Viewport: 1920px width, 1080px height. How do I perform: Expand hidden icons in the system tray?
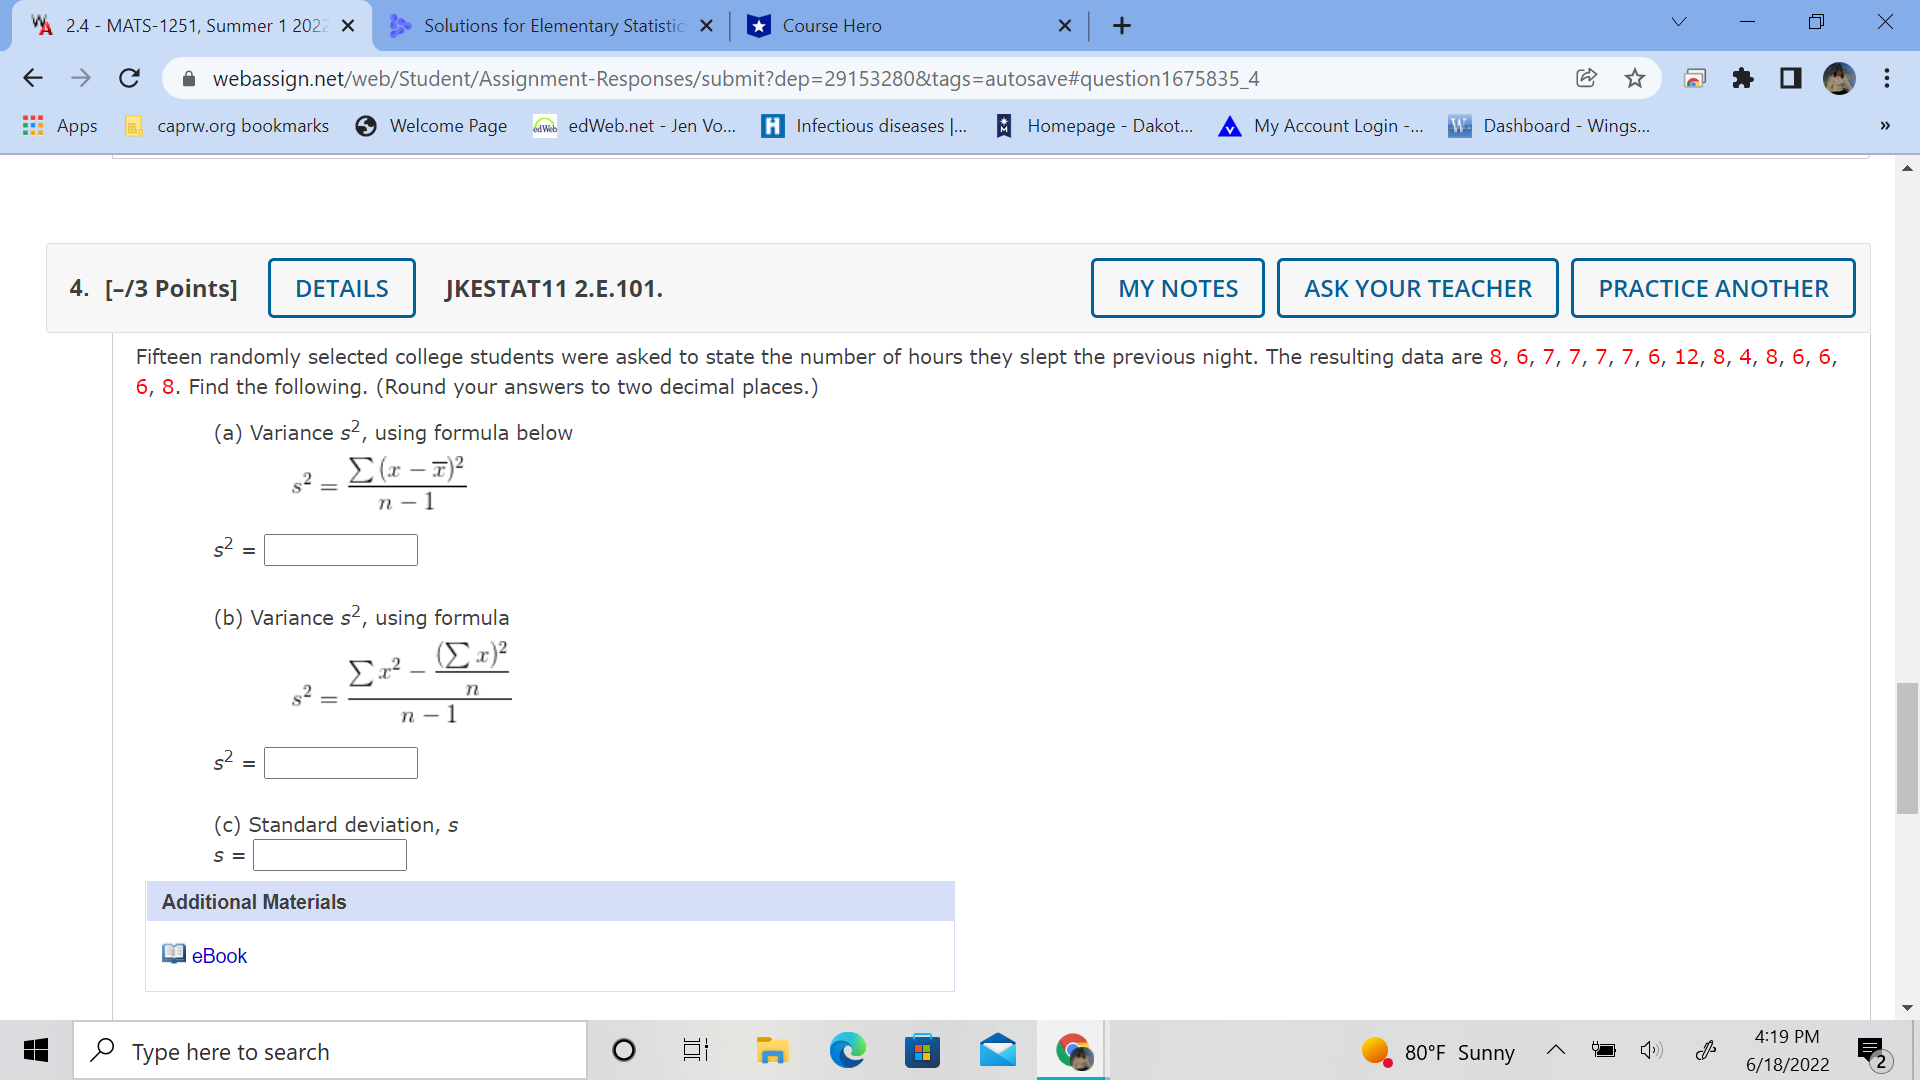[x=1556, y=1050]
